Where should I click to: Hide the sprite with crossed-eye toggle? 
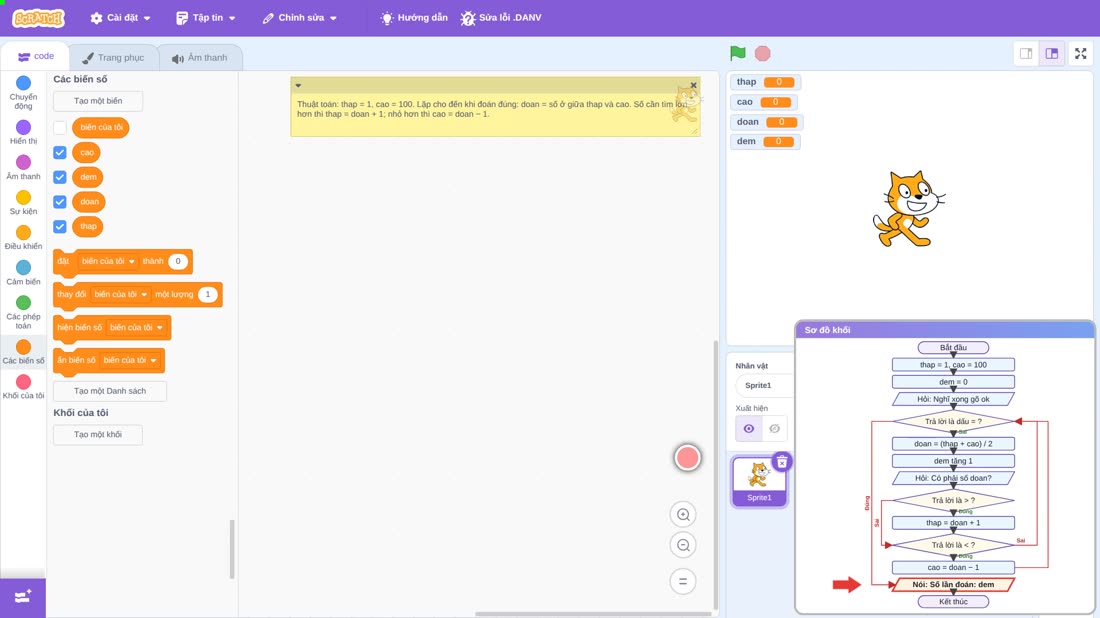click(774, 429)
